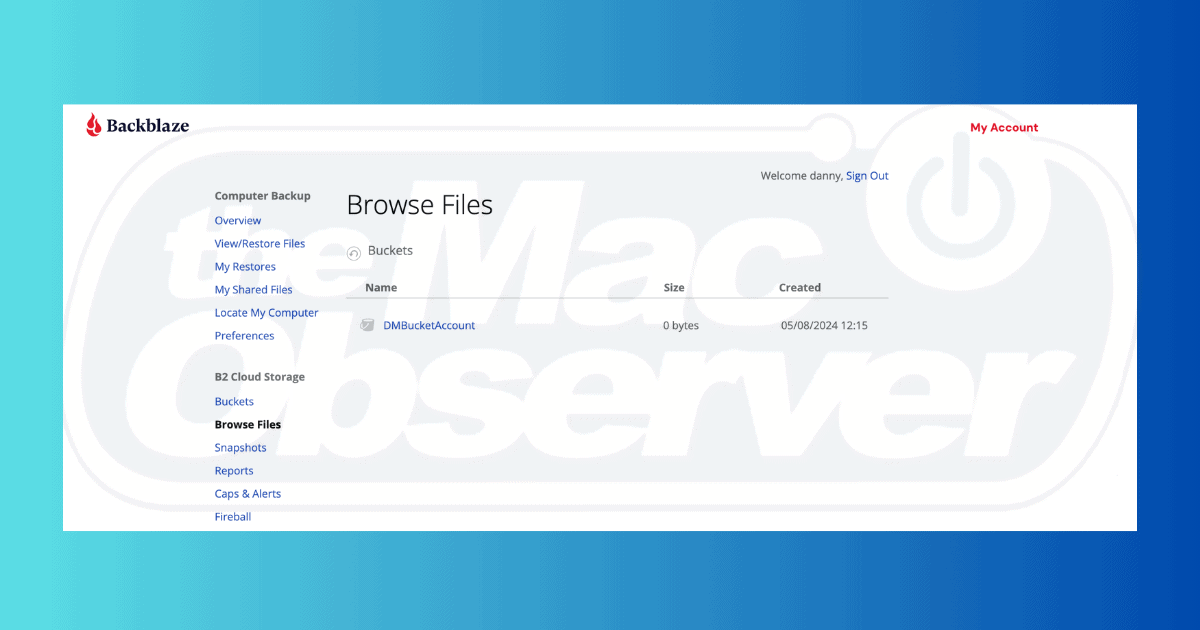Click the Buckets refresh icon
1200x630 pixels.
(x=353, y=254)
